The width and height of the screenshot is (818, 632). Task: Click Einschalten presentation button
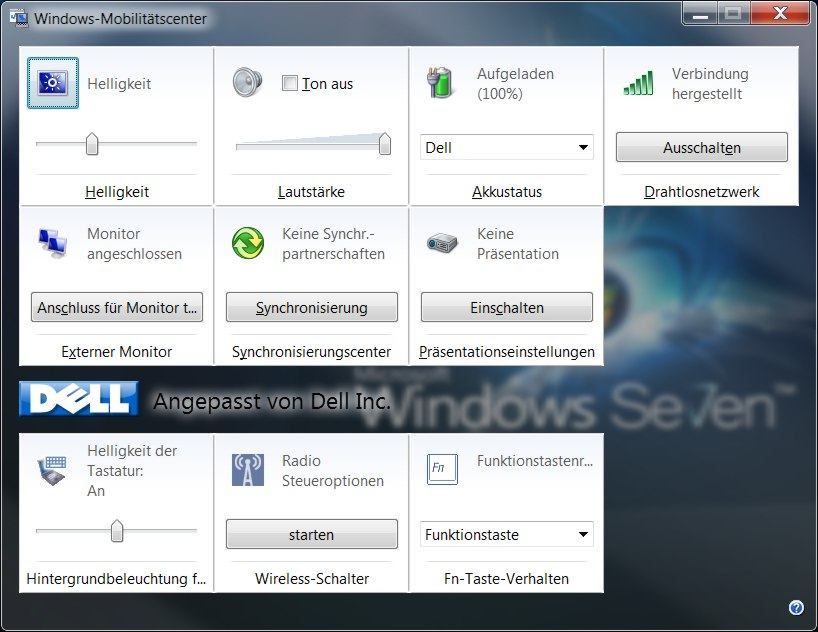(507, 307)
